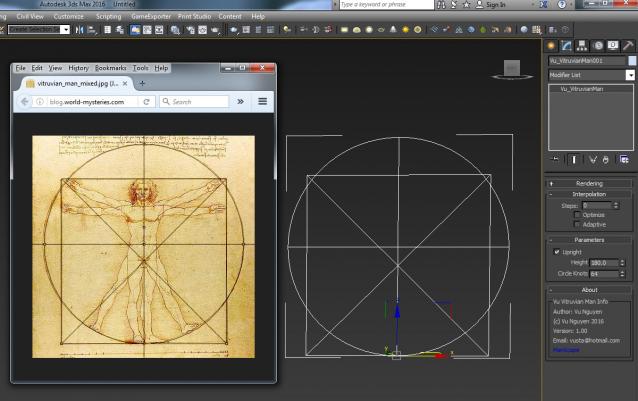Toggle the Upright checkbox
The image size is (638, 401).
557,252
